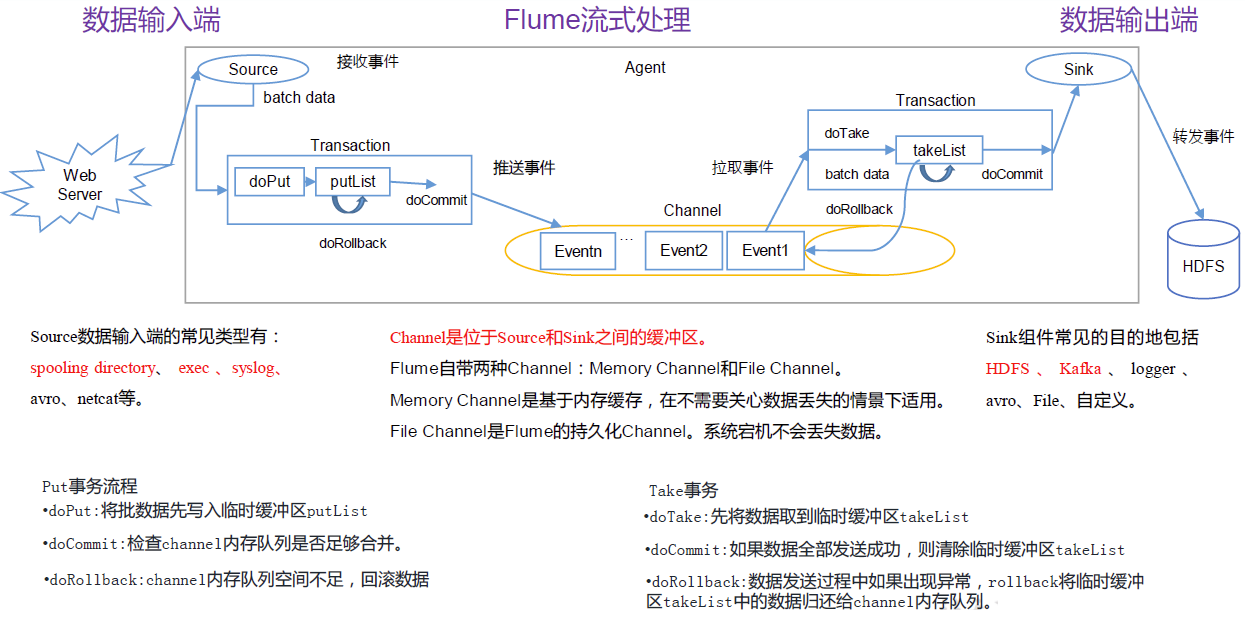Click "doCommit" label right of putList

436,200
